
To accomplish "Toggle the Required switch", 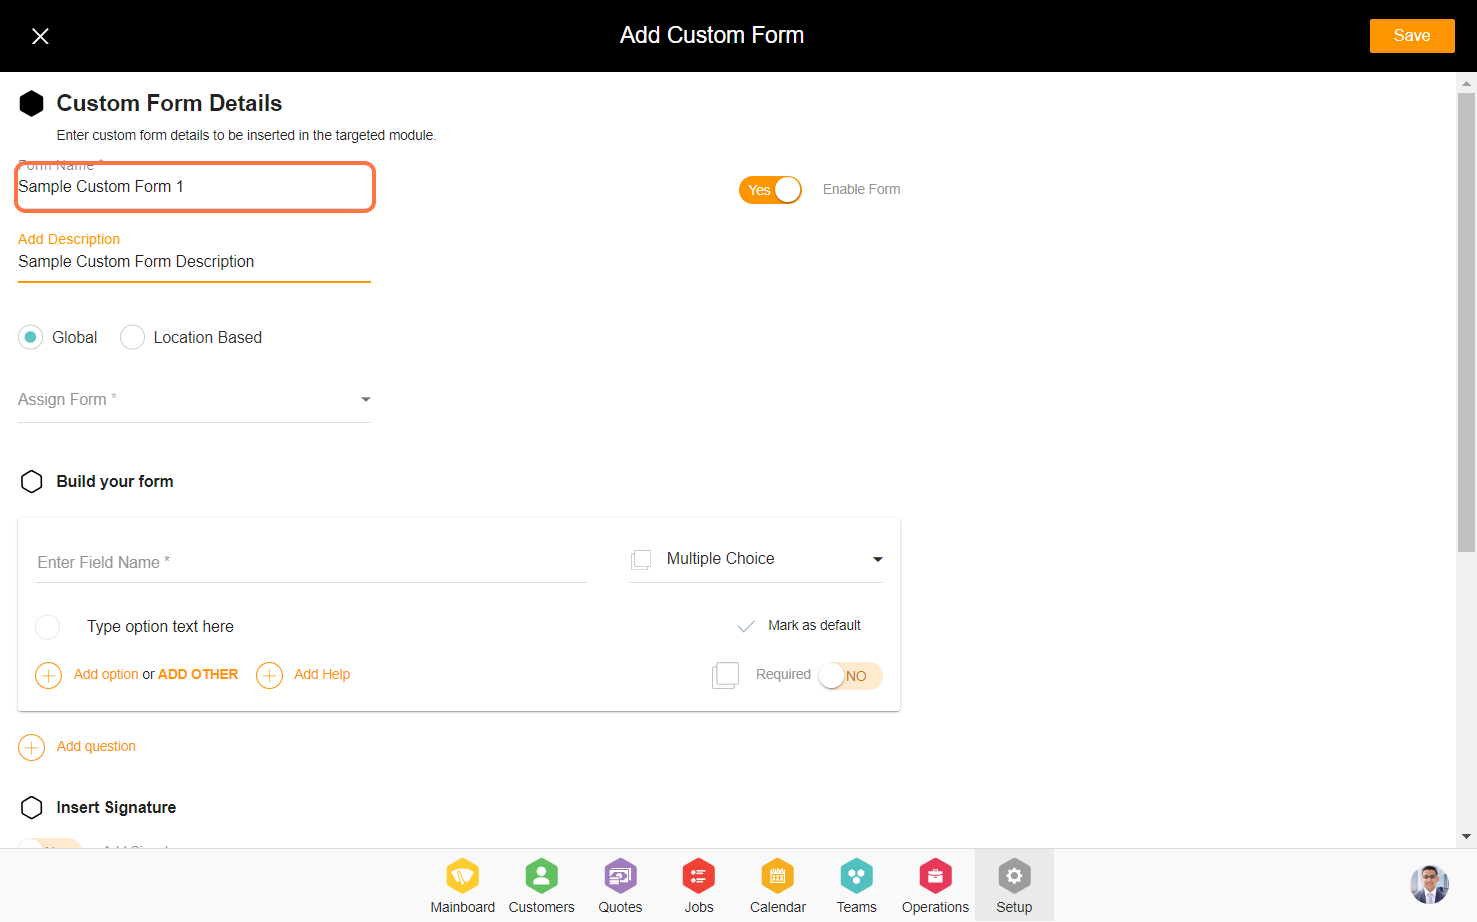I will [x=850, y=676].
